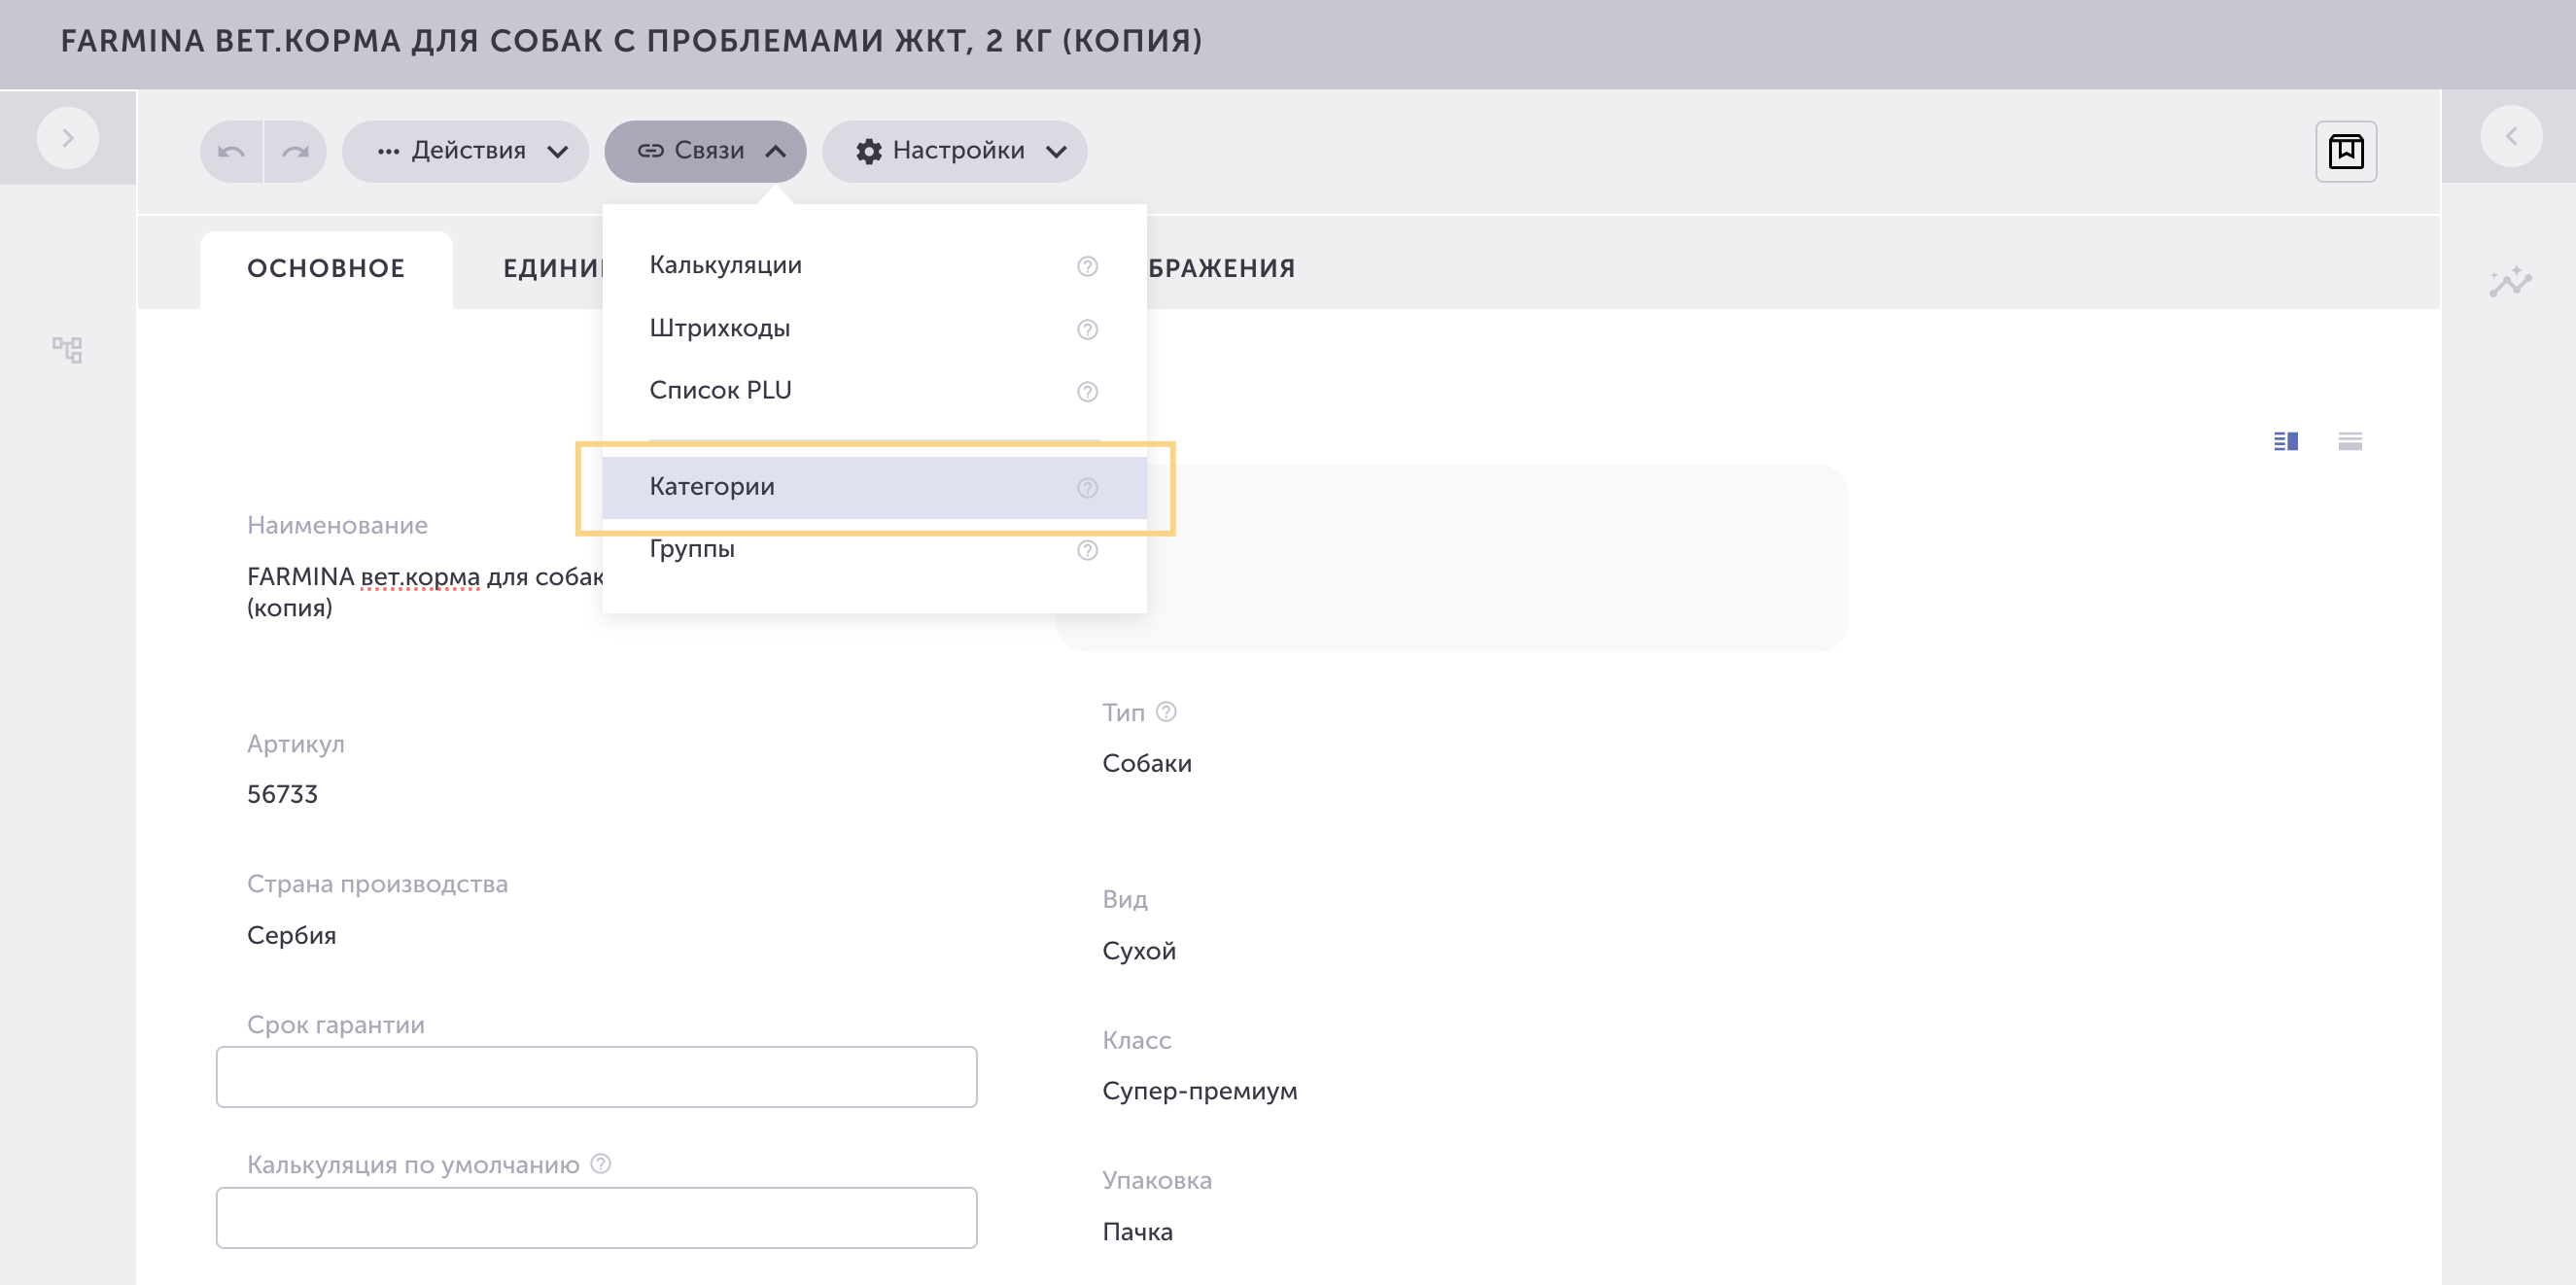Choose Штрихкоды menu item
2576x1285 pixels.
(874, 328)
